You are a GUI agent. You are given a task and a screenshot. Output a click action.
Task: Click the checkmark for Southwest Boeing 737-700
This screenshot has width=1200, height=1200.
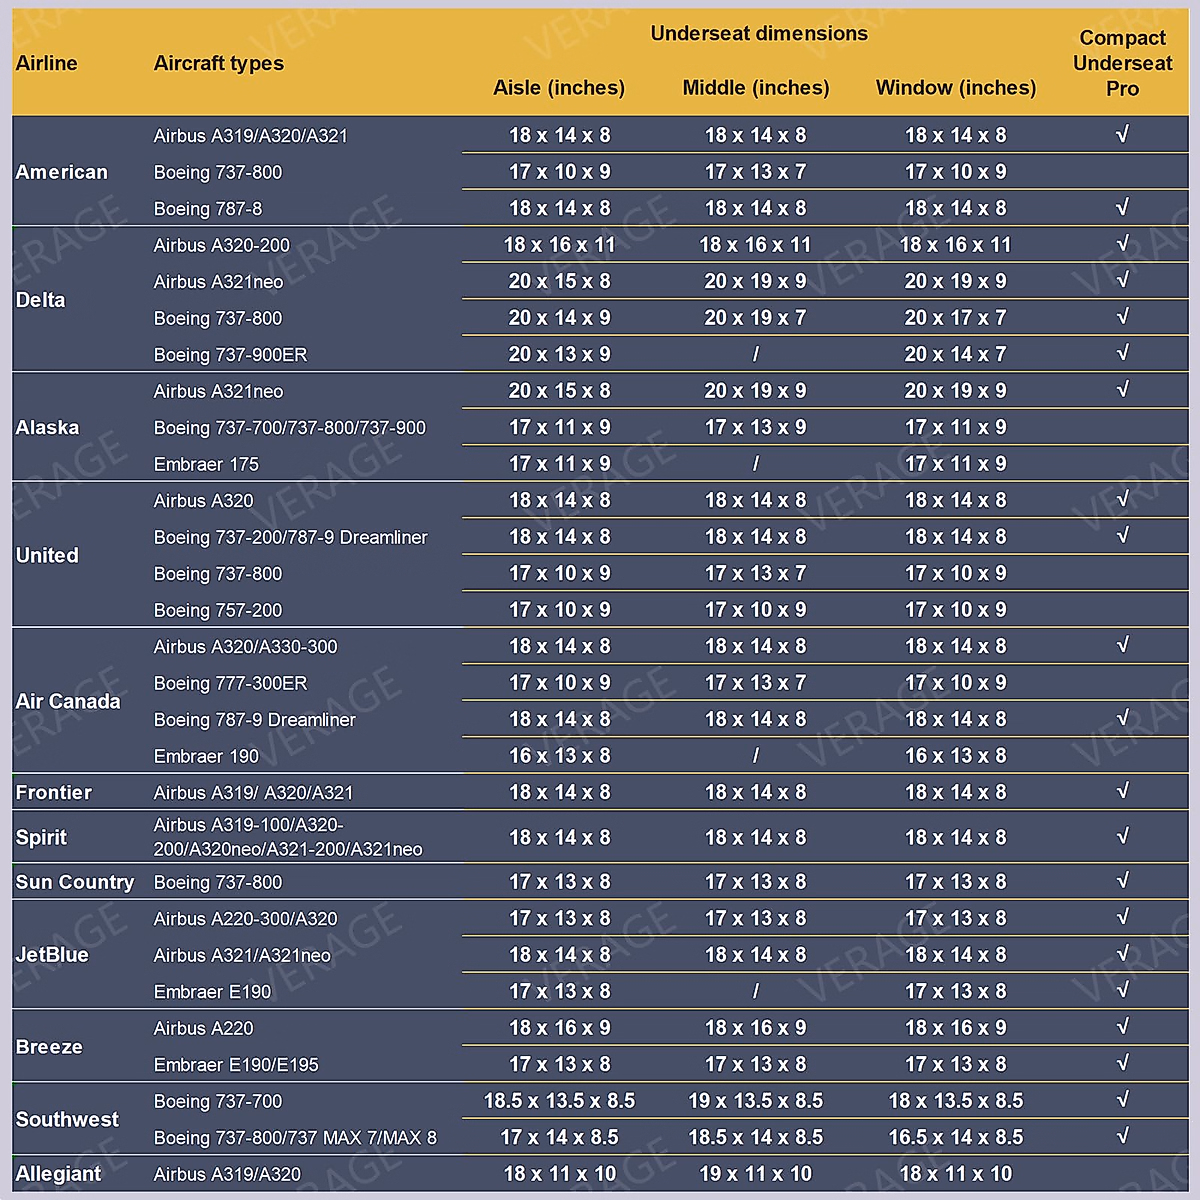coord(1122,1099)
